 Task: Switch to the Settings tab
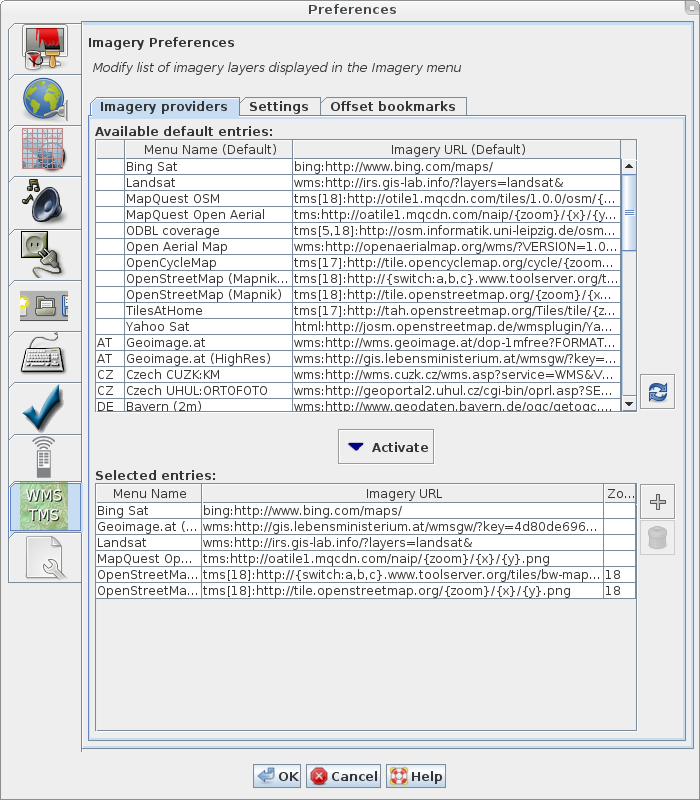(x=278, y=107)
